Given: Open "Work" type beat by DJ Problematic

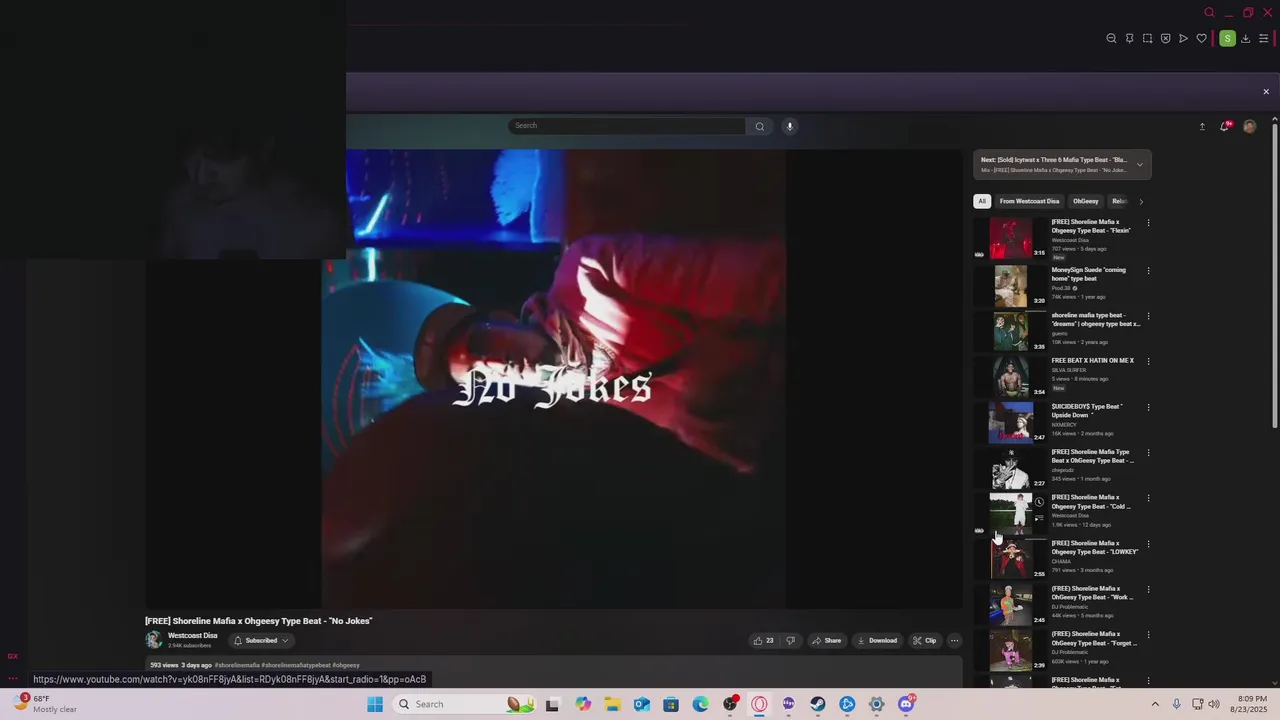Looking at the screenshot, I should [x=1011, y=604].
